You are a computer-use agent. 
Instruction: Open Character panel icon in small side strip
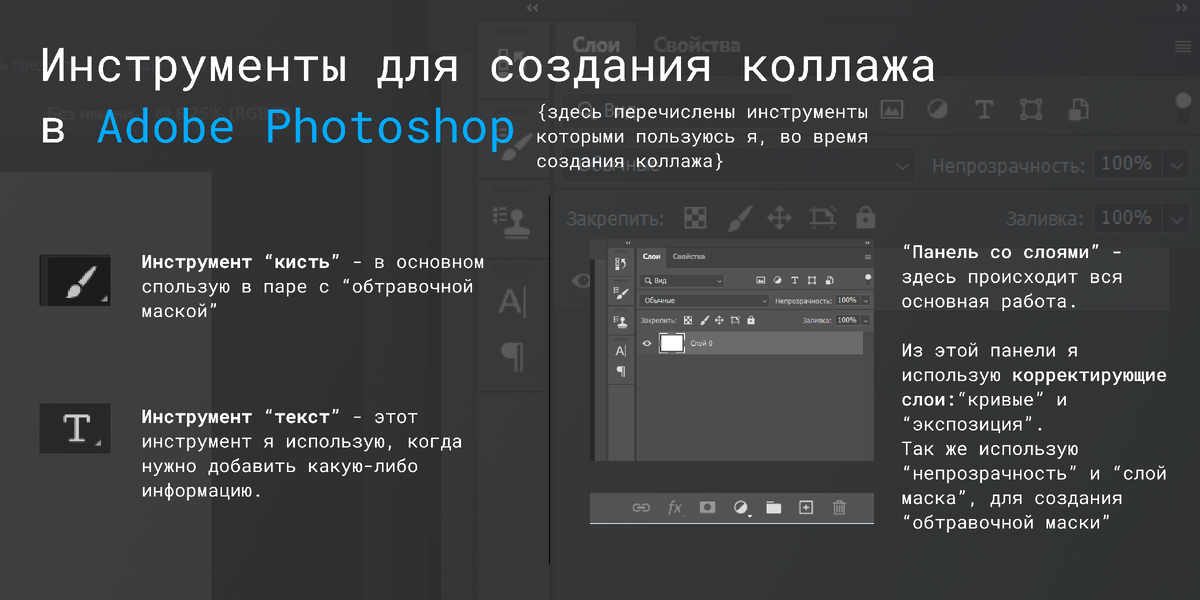click(x=620, y=351)
